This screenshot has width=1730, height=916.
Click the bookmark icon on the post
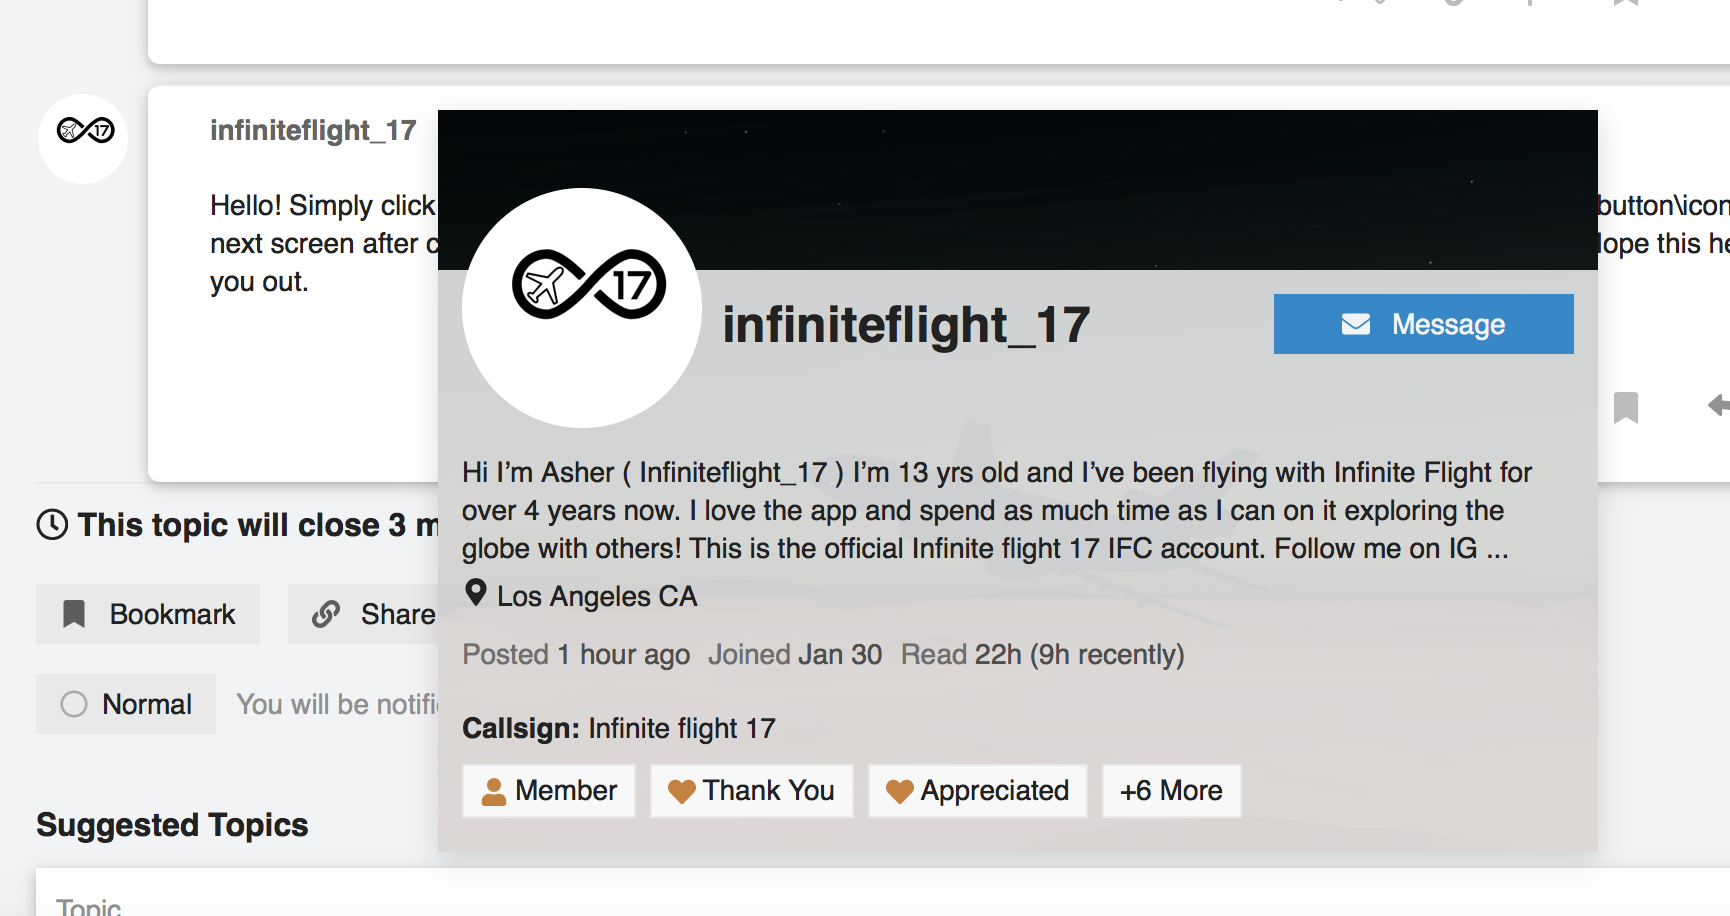(1626, 407)
